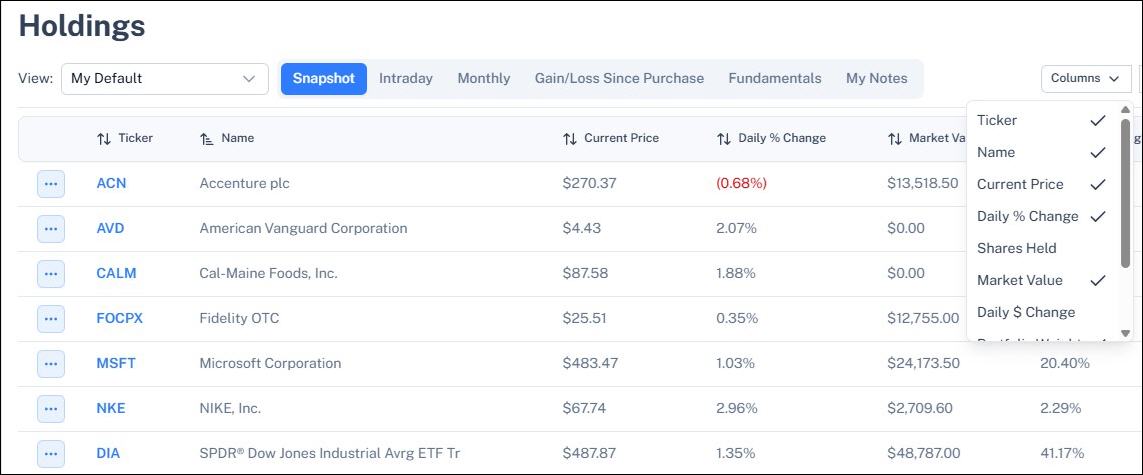Expand the My Default view dropdown
This screenshot has height=475, width=1143.
point(165,79)
